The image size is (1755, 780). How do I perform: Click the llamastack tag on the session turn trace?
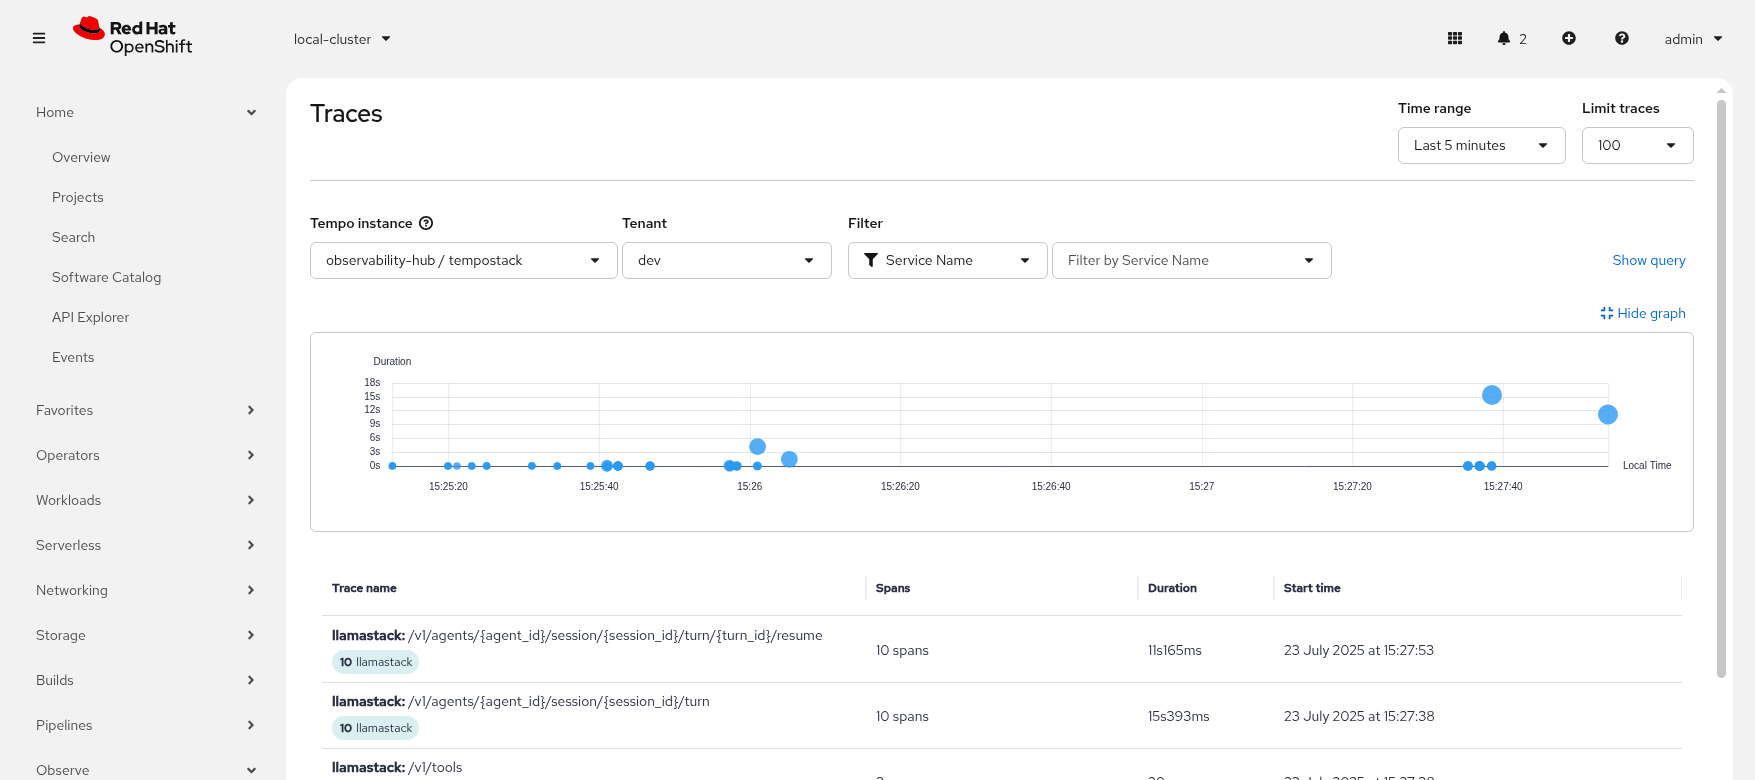pyautogui.click(x=375, y=728)
